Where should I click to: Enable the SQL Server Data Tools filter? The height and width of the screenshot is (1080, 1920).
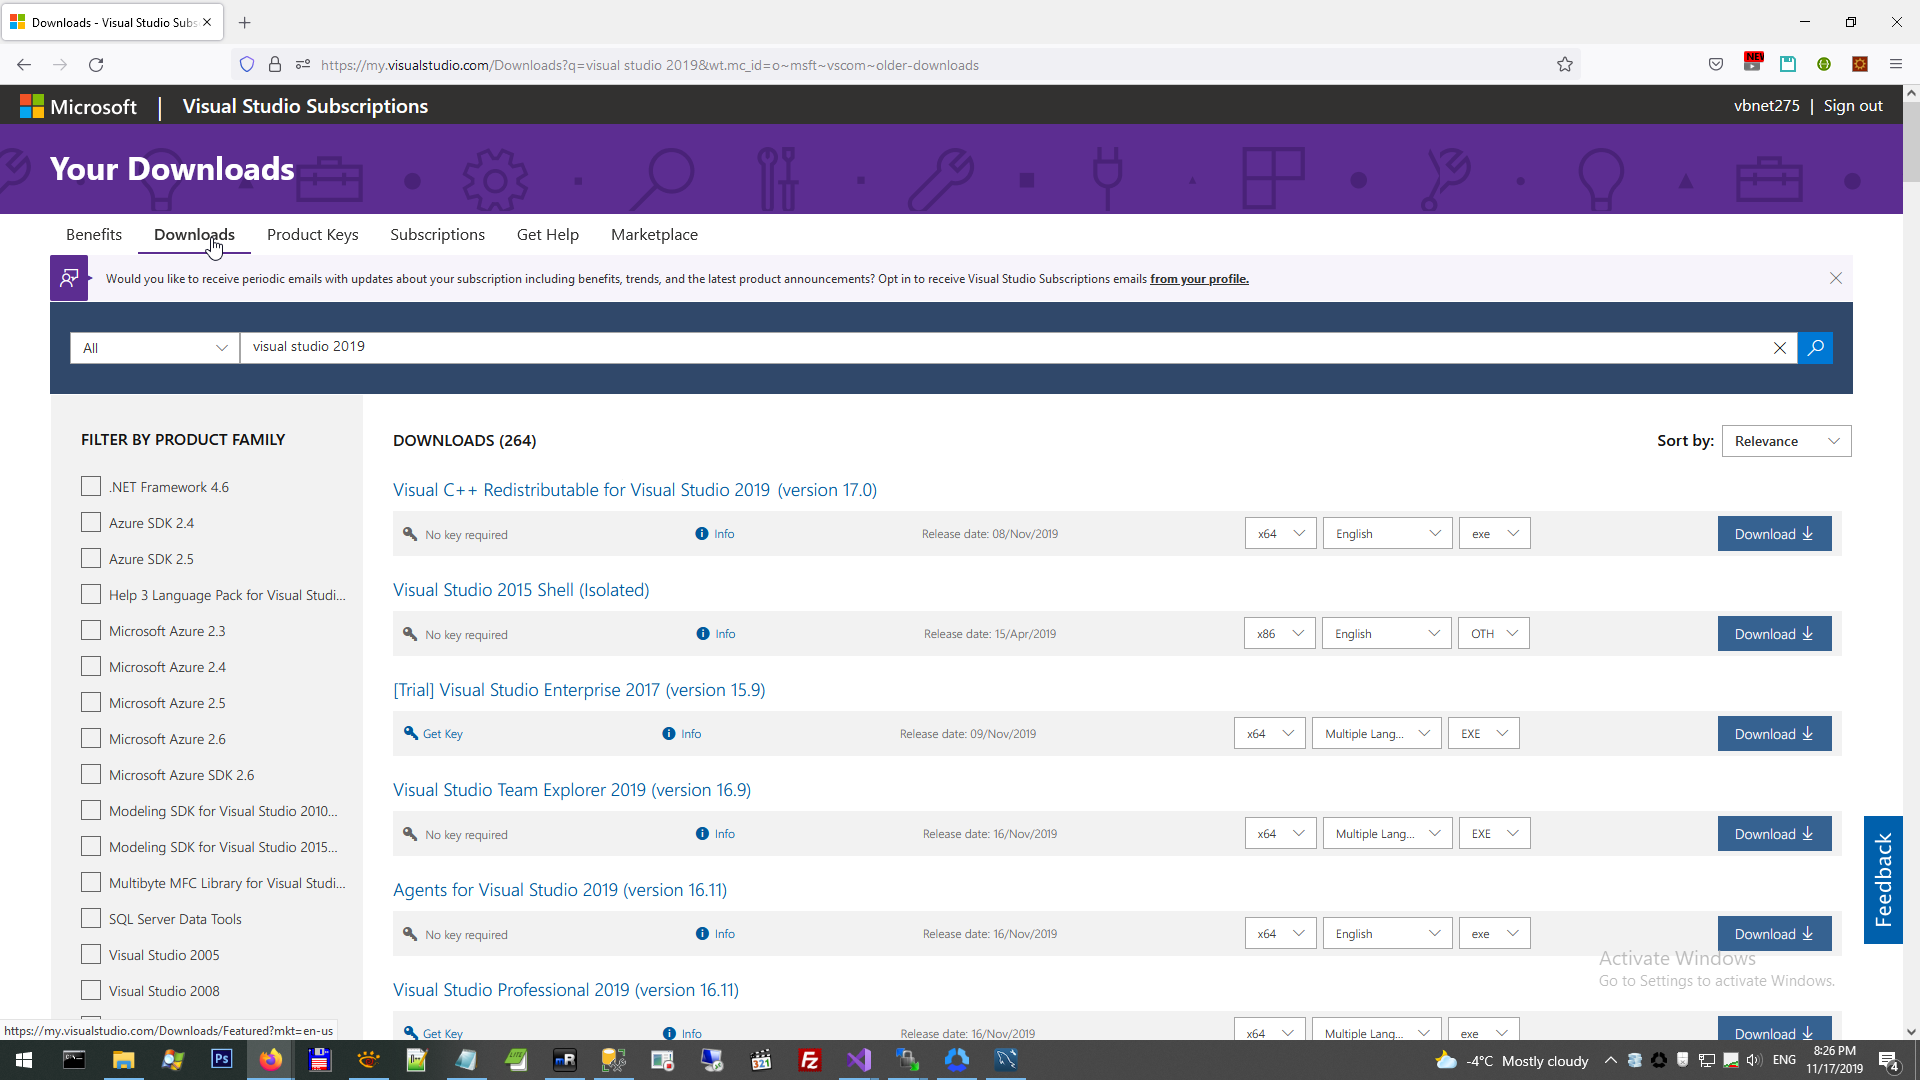(91, 919)
